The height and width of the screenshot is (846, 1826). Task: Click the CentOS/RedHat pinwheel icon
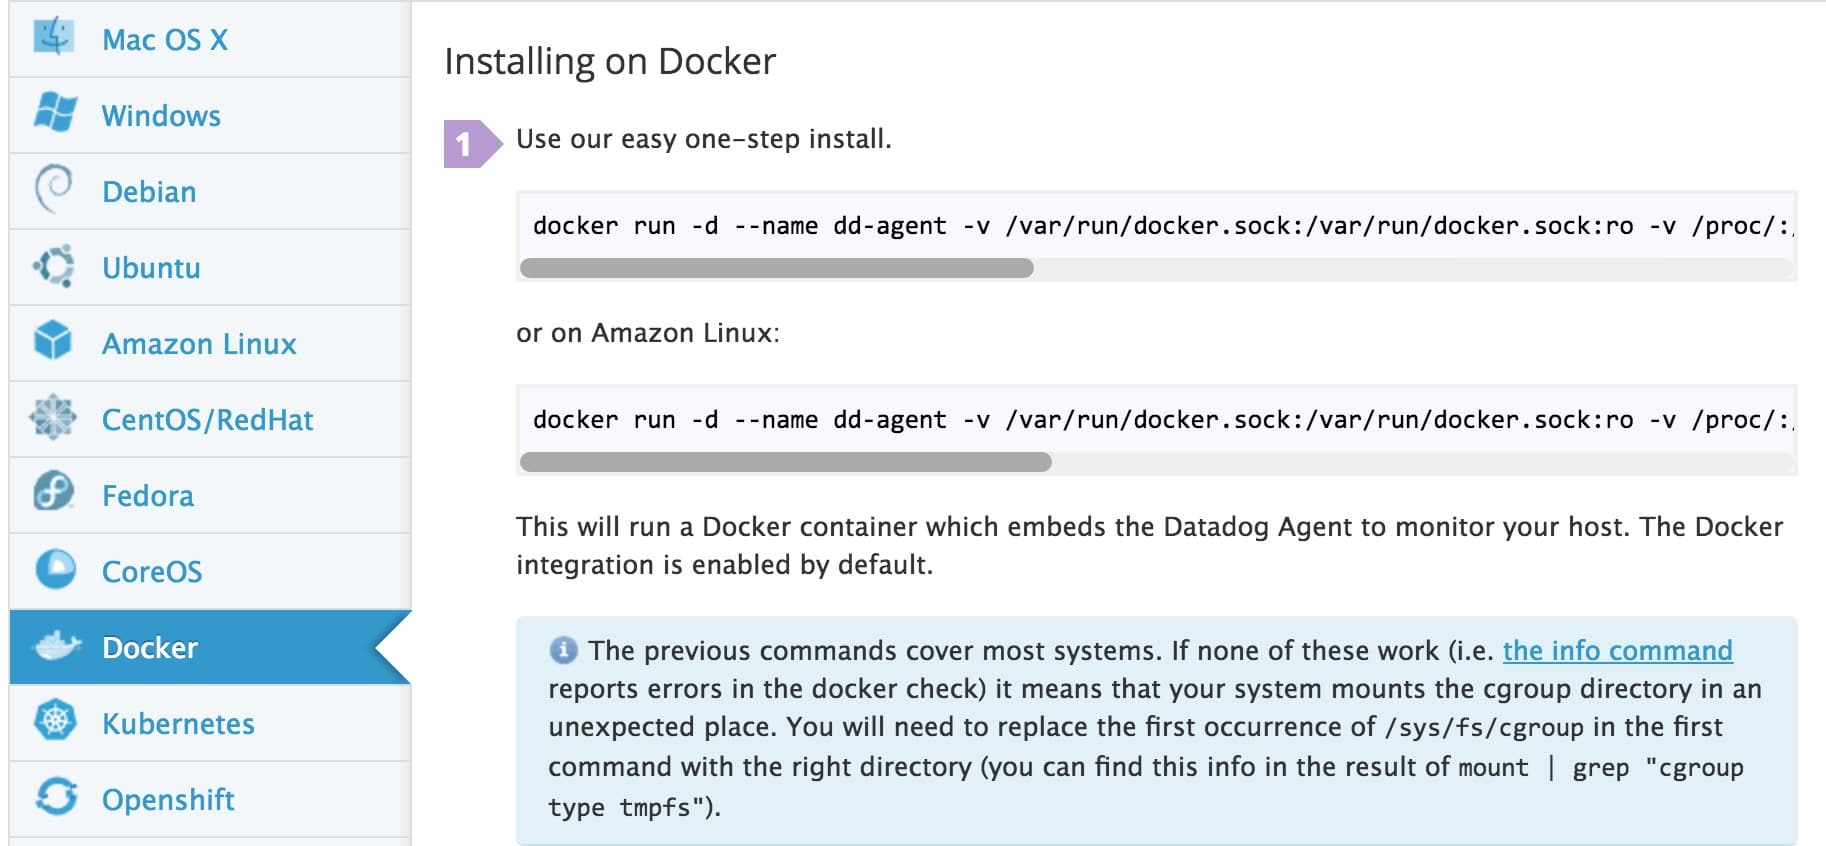(x=54, y=417)
